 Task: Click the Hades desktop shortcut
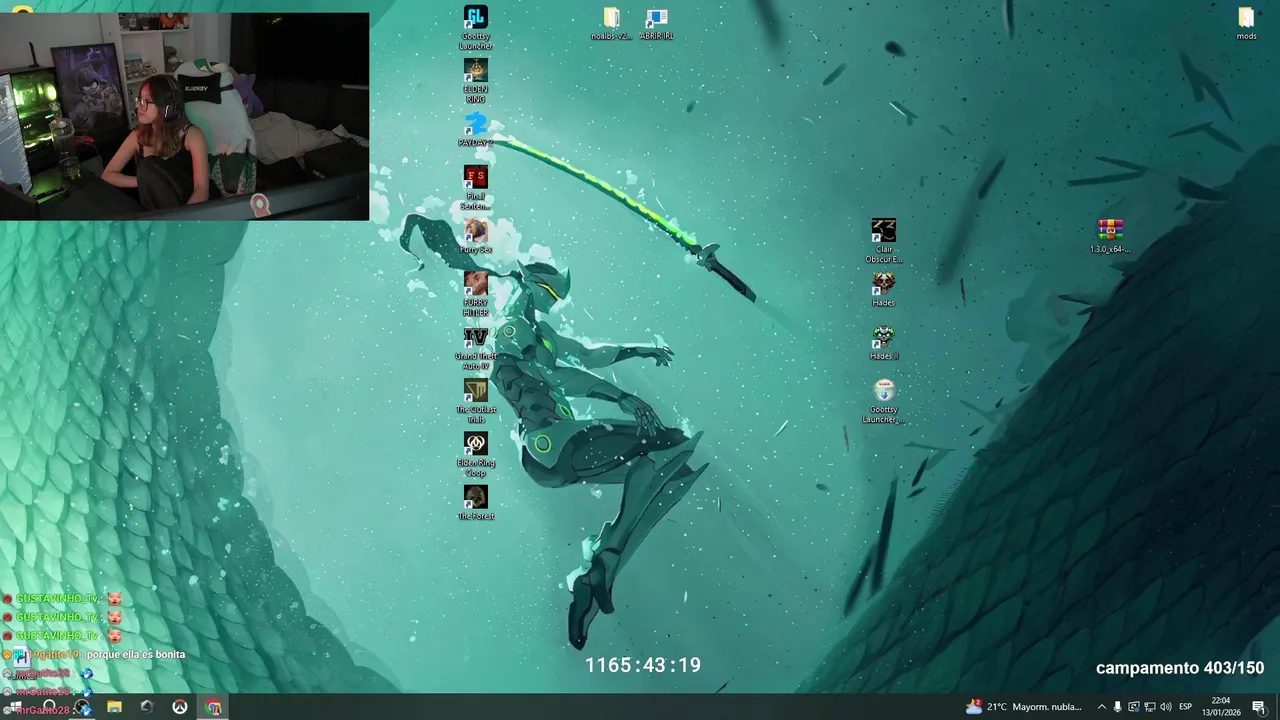(883, 290)
